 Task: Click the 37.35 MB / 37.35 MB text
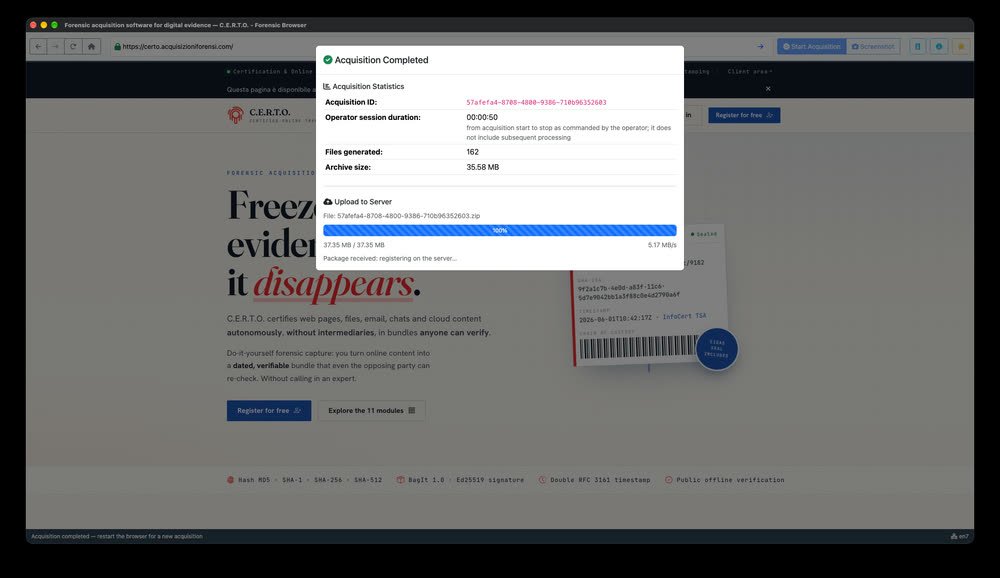click(354, 245)
